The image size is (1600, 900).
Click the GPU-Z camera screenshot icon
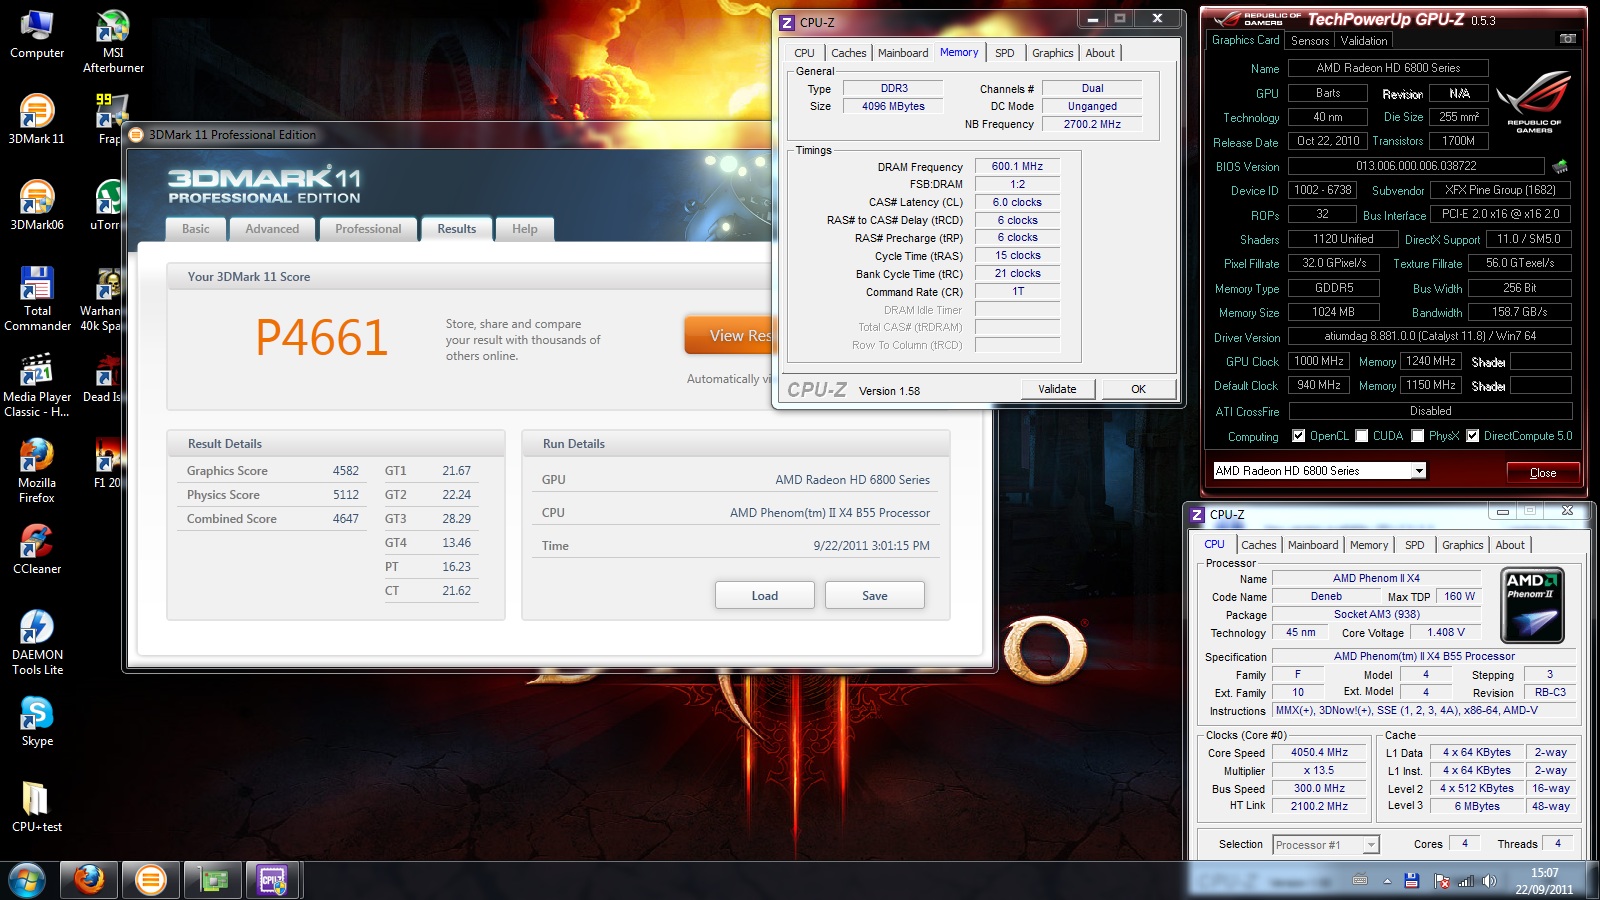coord(1568,39)
